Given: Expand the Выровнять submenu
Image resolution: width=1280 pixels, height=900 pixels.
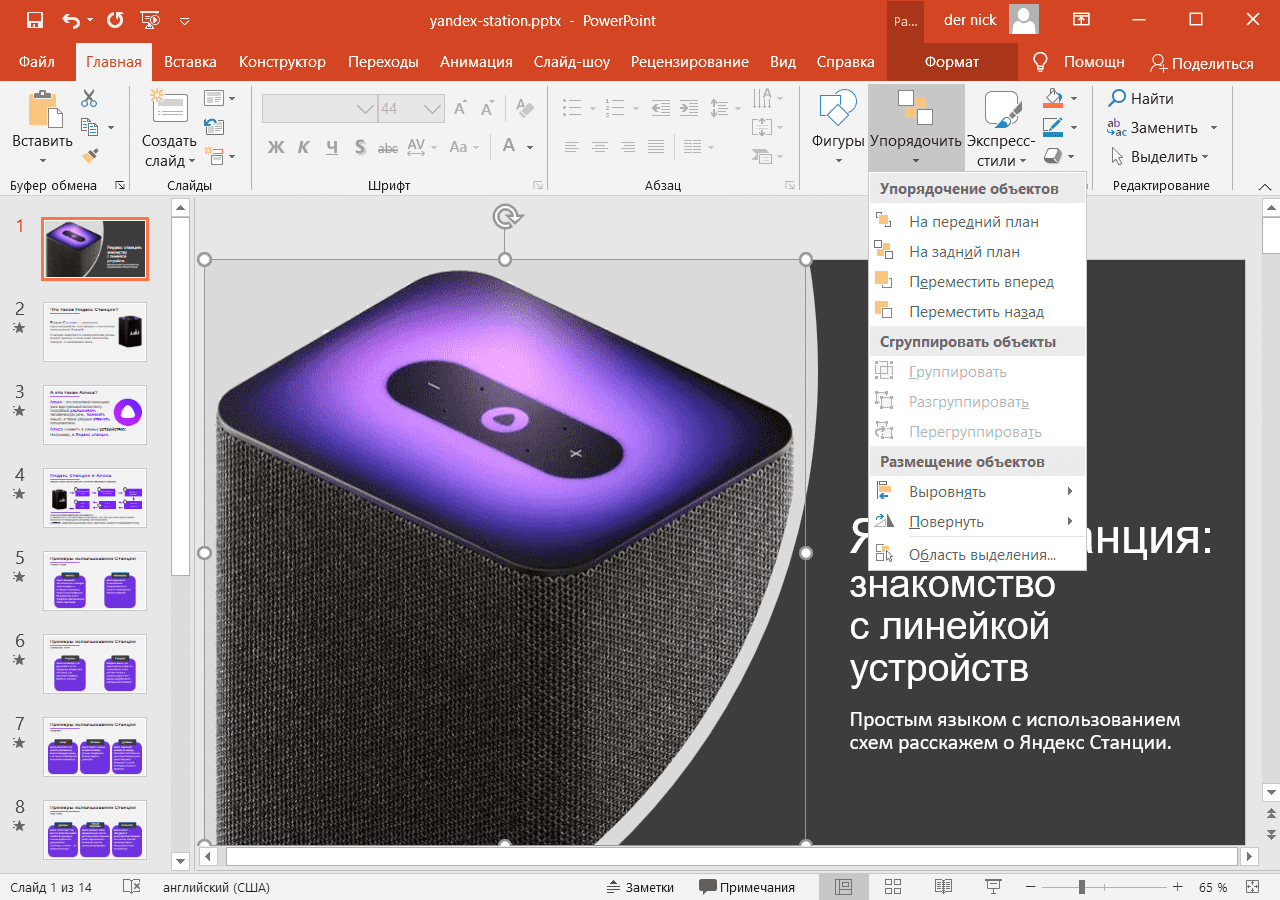Looking at the screenshot, I should coord(978,492).
